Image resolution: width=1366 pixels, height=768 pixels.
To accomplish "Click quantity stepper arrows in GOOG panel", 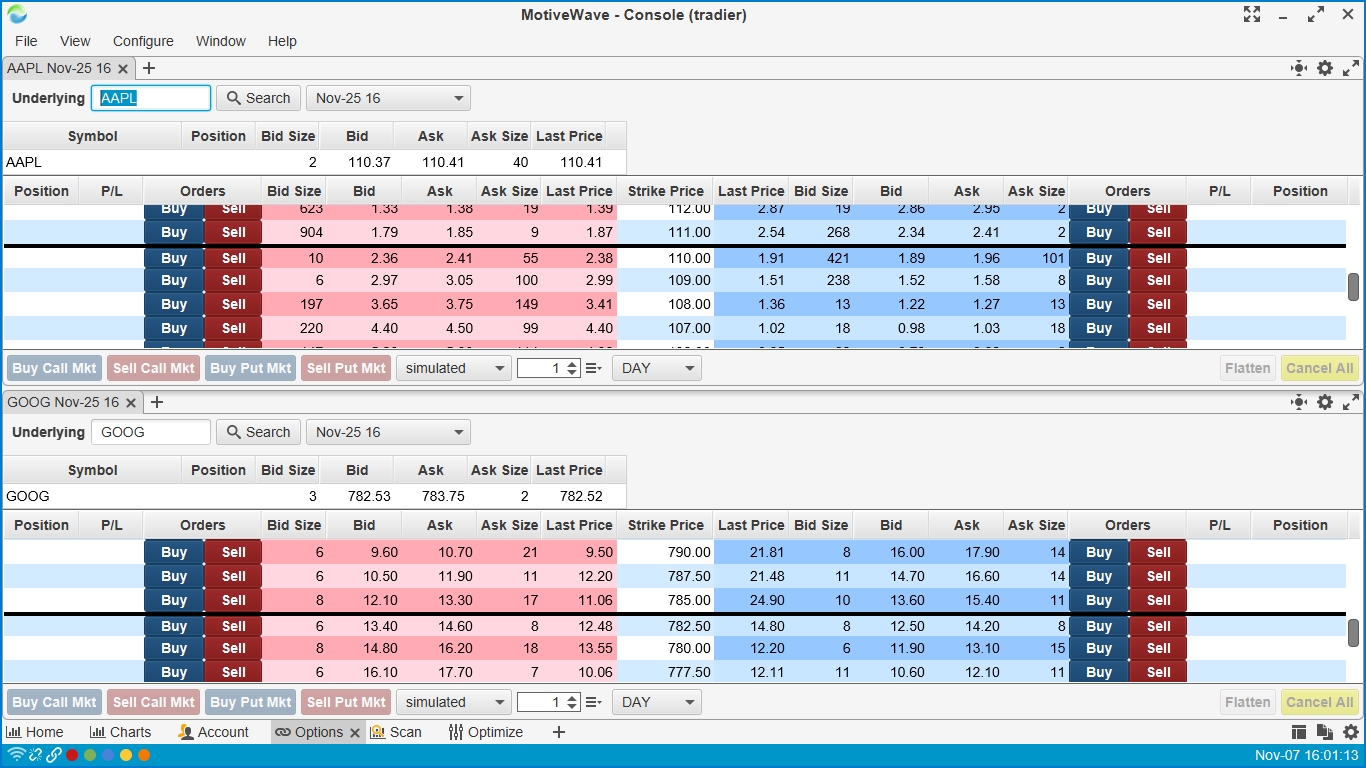I will (x=573, y=702).
